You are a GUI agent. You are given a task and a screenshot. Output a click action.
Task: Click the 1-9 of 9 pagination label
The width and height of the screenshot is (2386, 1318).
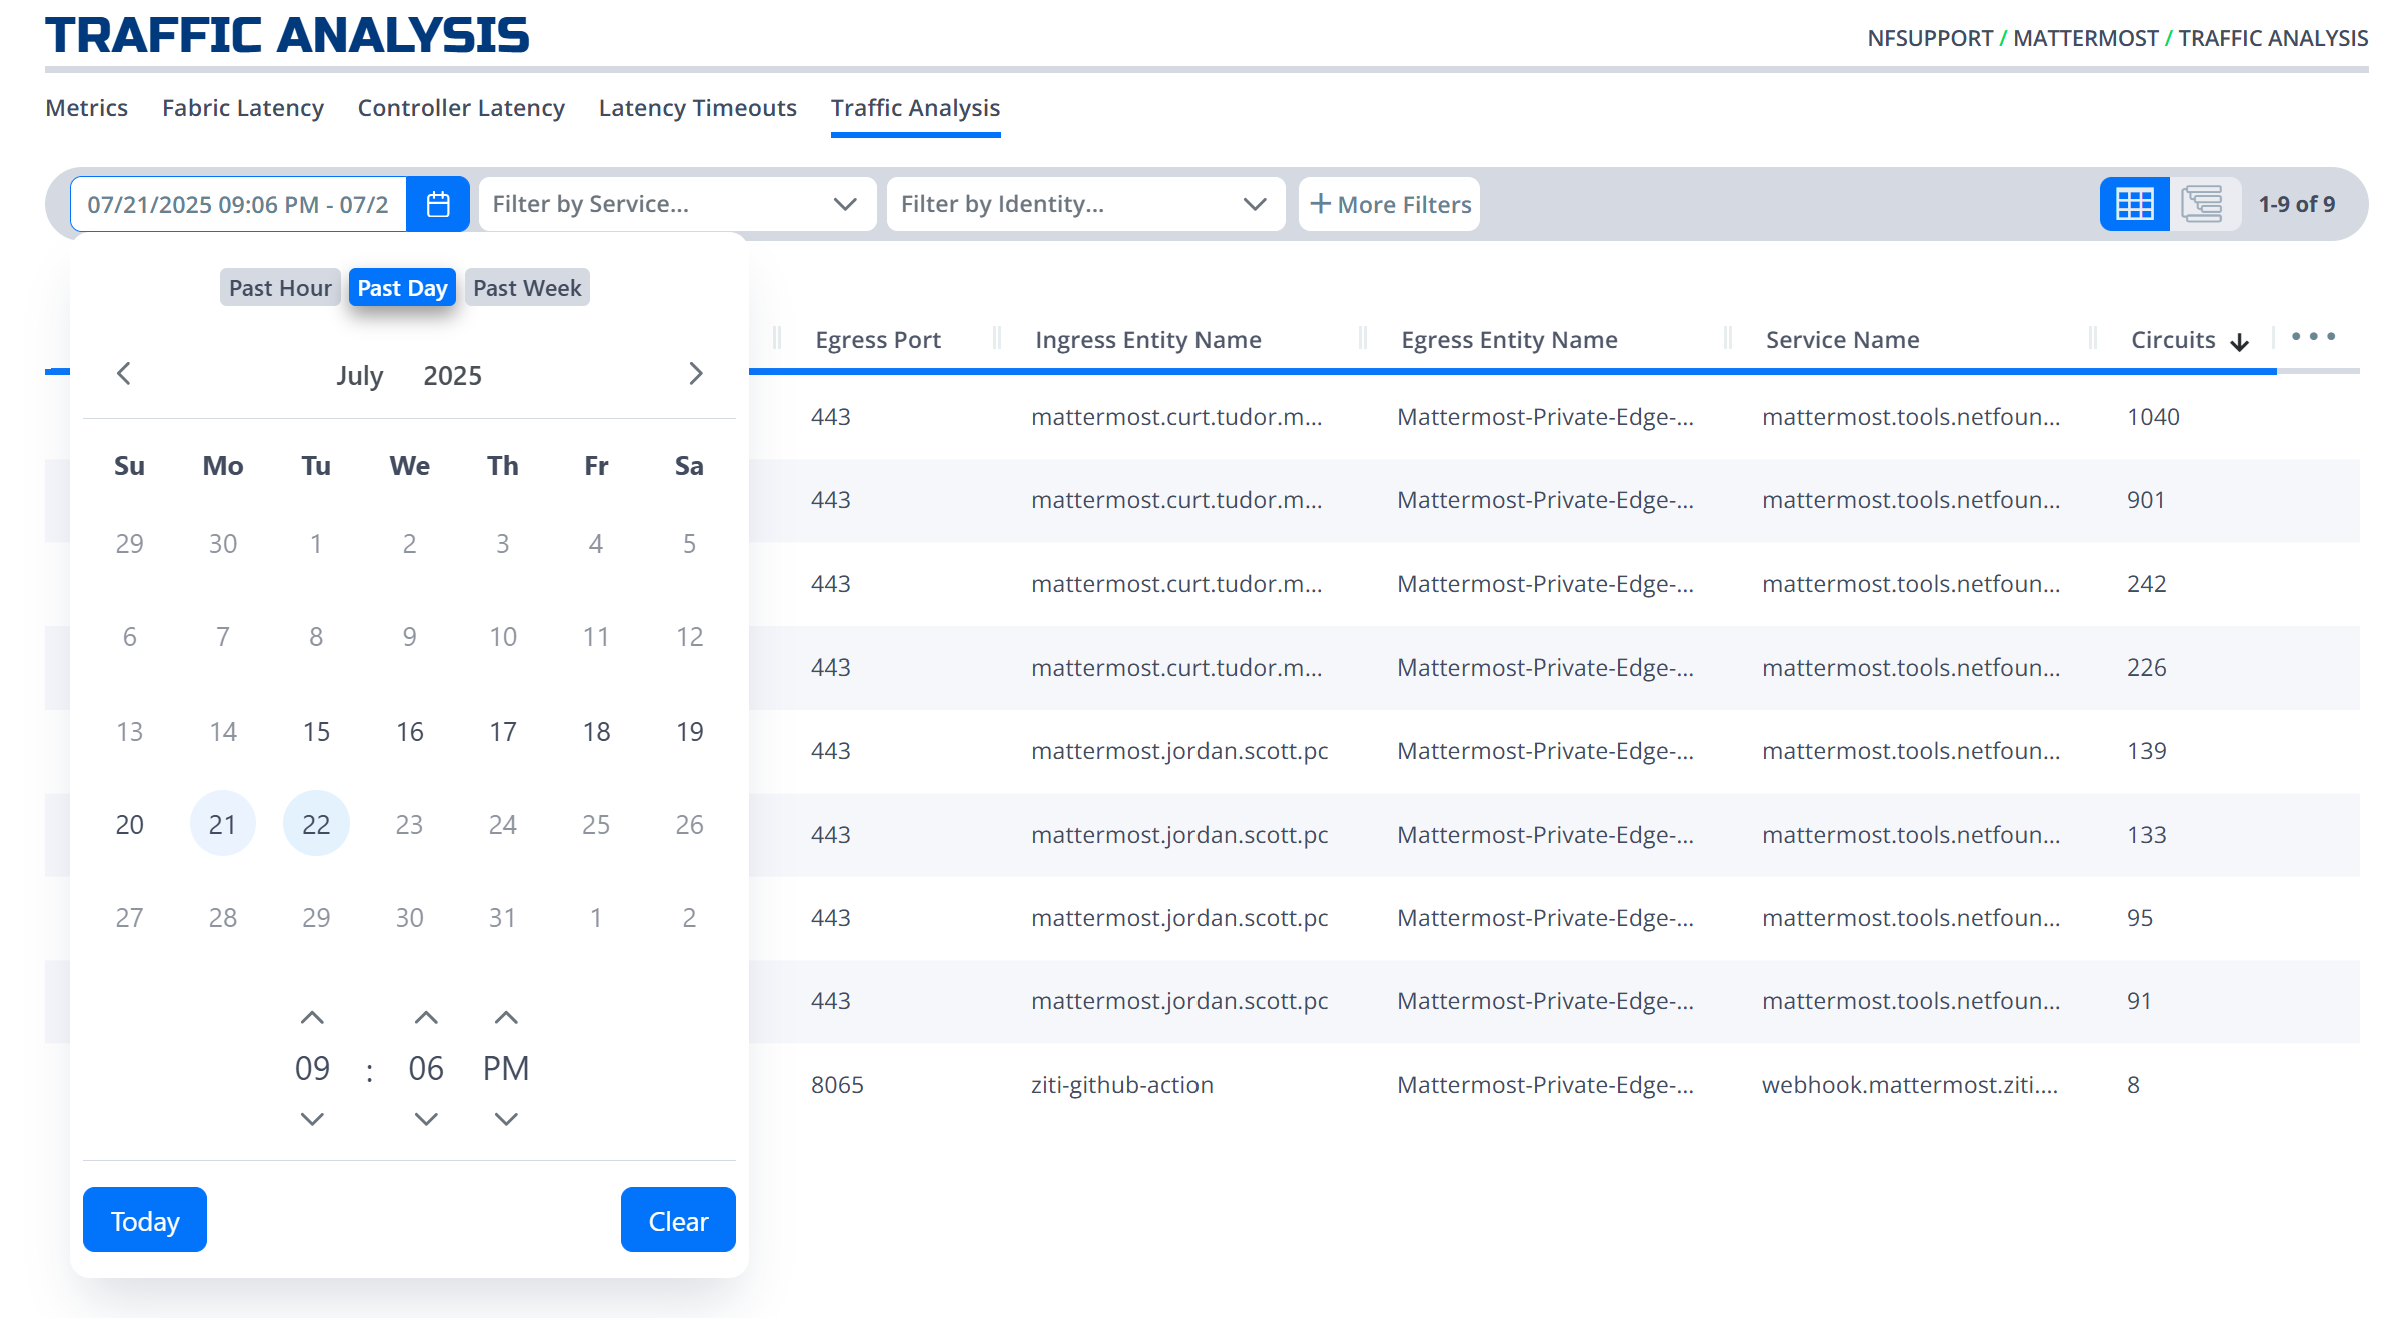click(2297, 204)
